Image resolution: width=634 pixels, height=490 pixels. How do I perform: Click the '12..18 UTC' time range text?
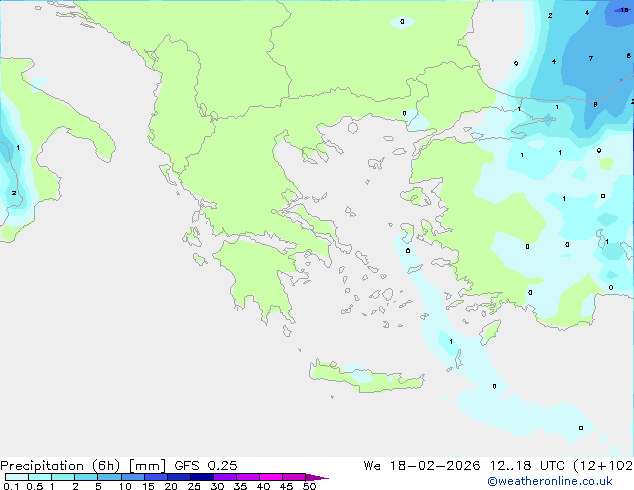tap(527, 466)
